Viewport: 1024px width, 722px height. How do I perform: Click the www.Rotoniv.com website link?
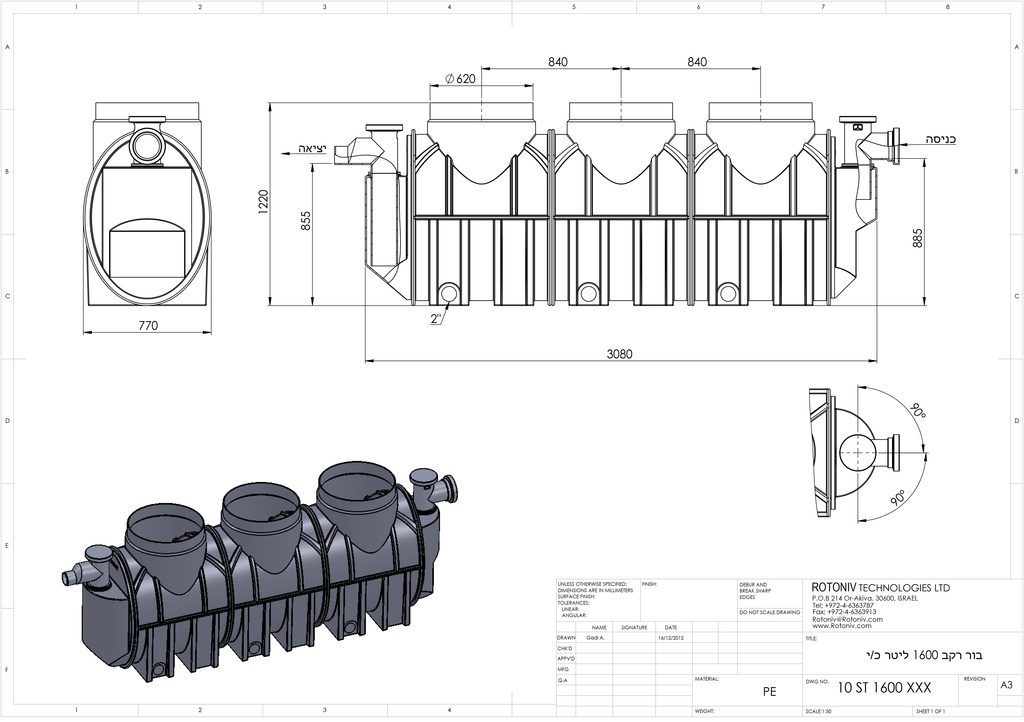coord(841,626)
